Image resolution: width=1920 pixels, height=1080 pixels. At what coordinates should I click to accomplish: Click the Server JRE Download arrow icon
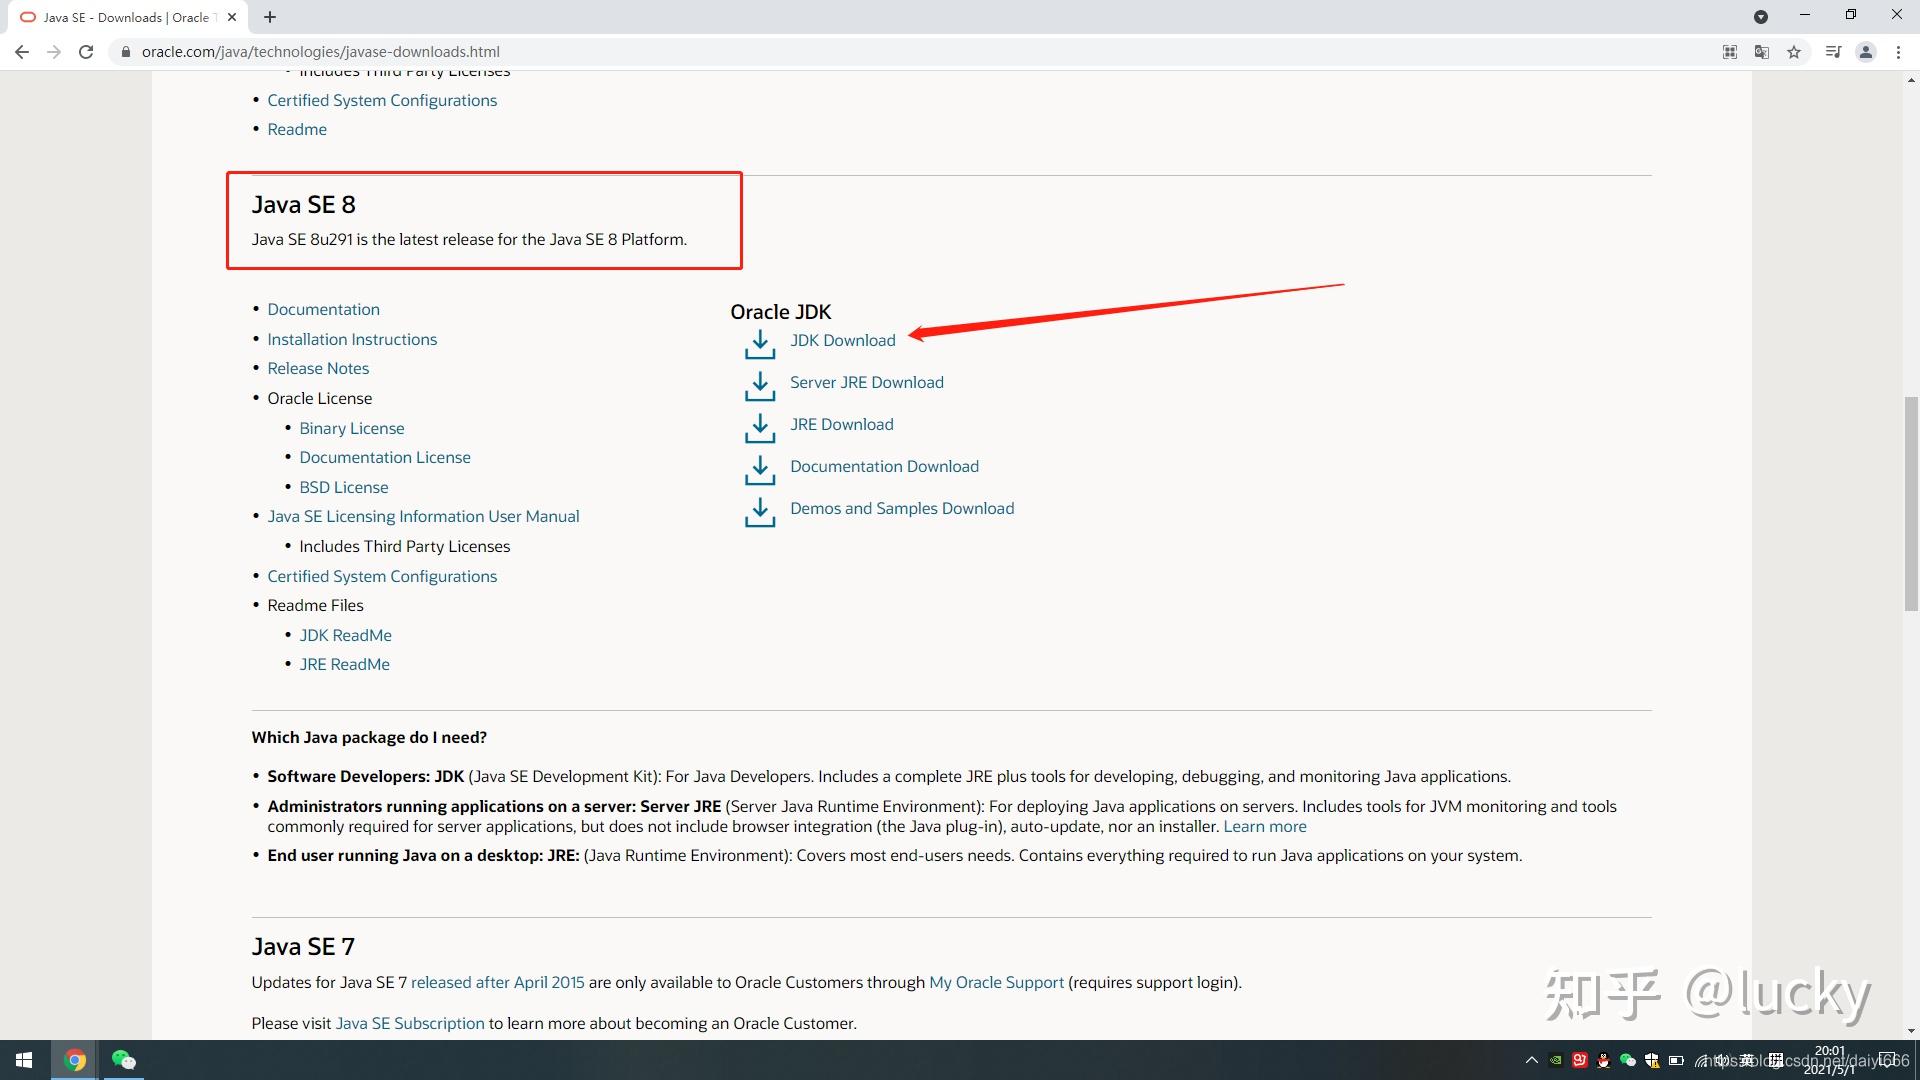(760, 385)
